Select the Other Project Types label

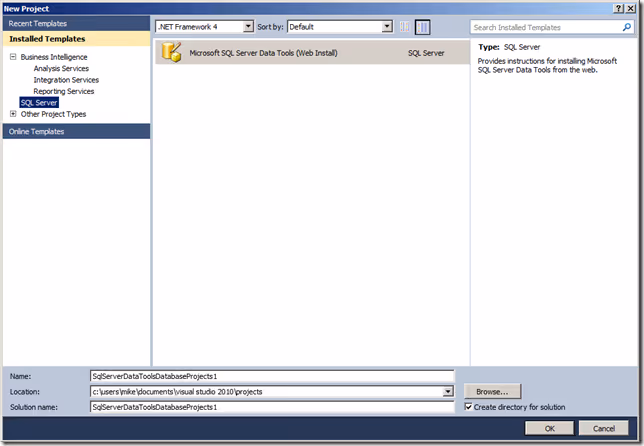pos(53,114)
